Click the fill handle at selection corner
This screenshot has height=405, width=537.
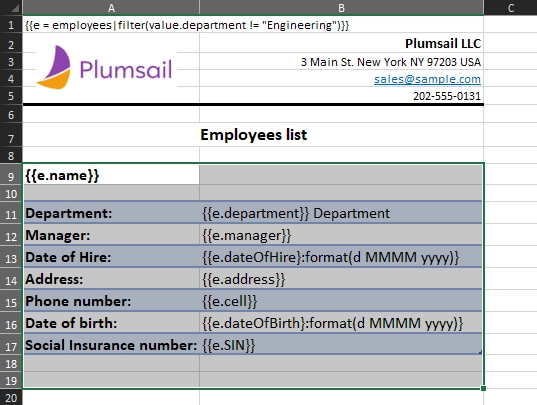pos(483,388)
